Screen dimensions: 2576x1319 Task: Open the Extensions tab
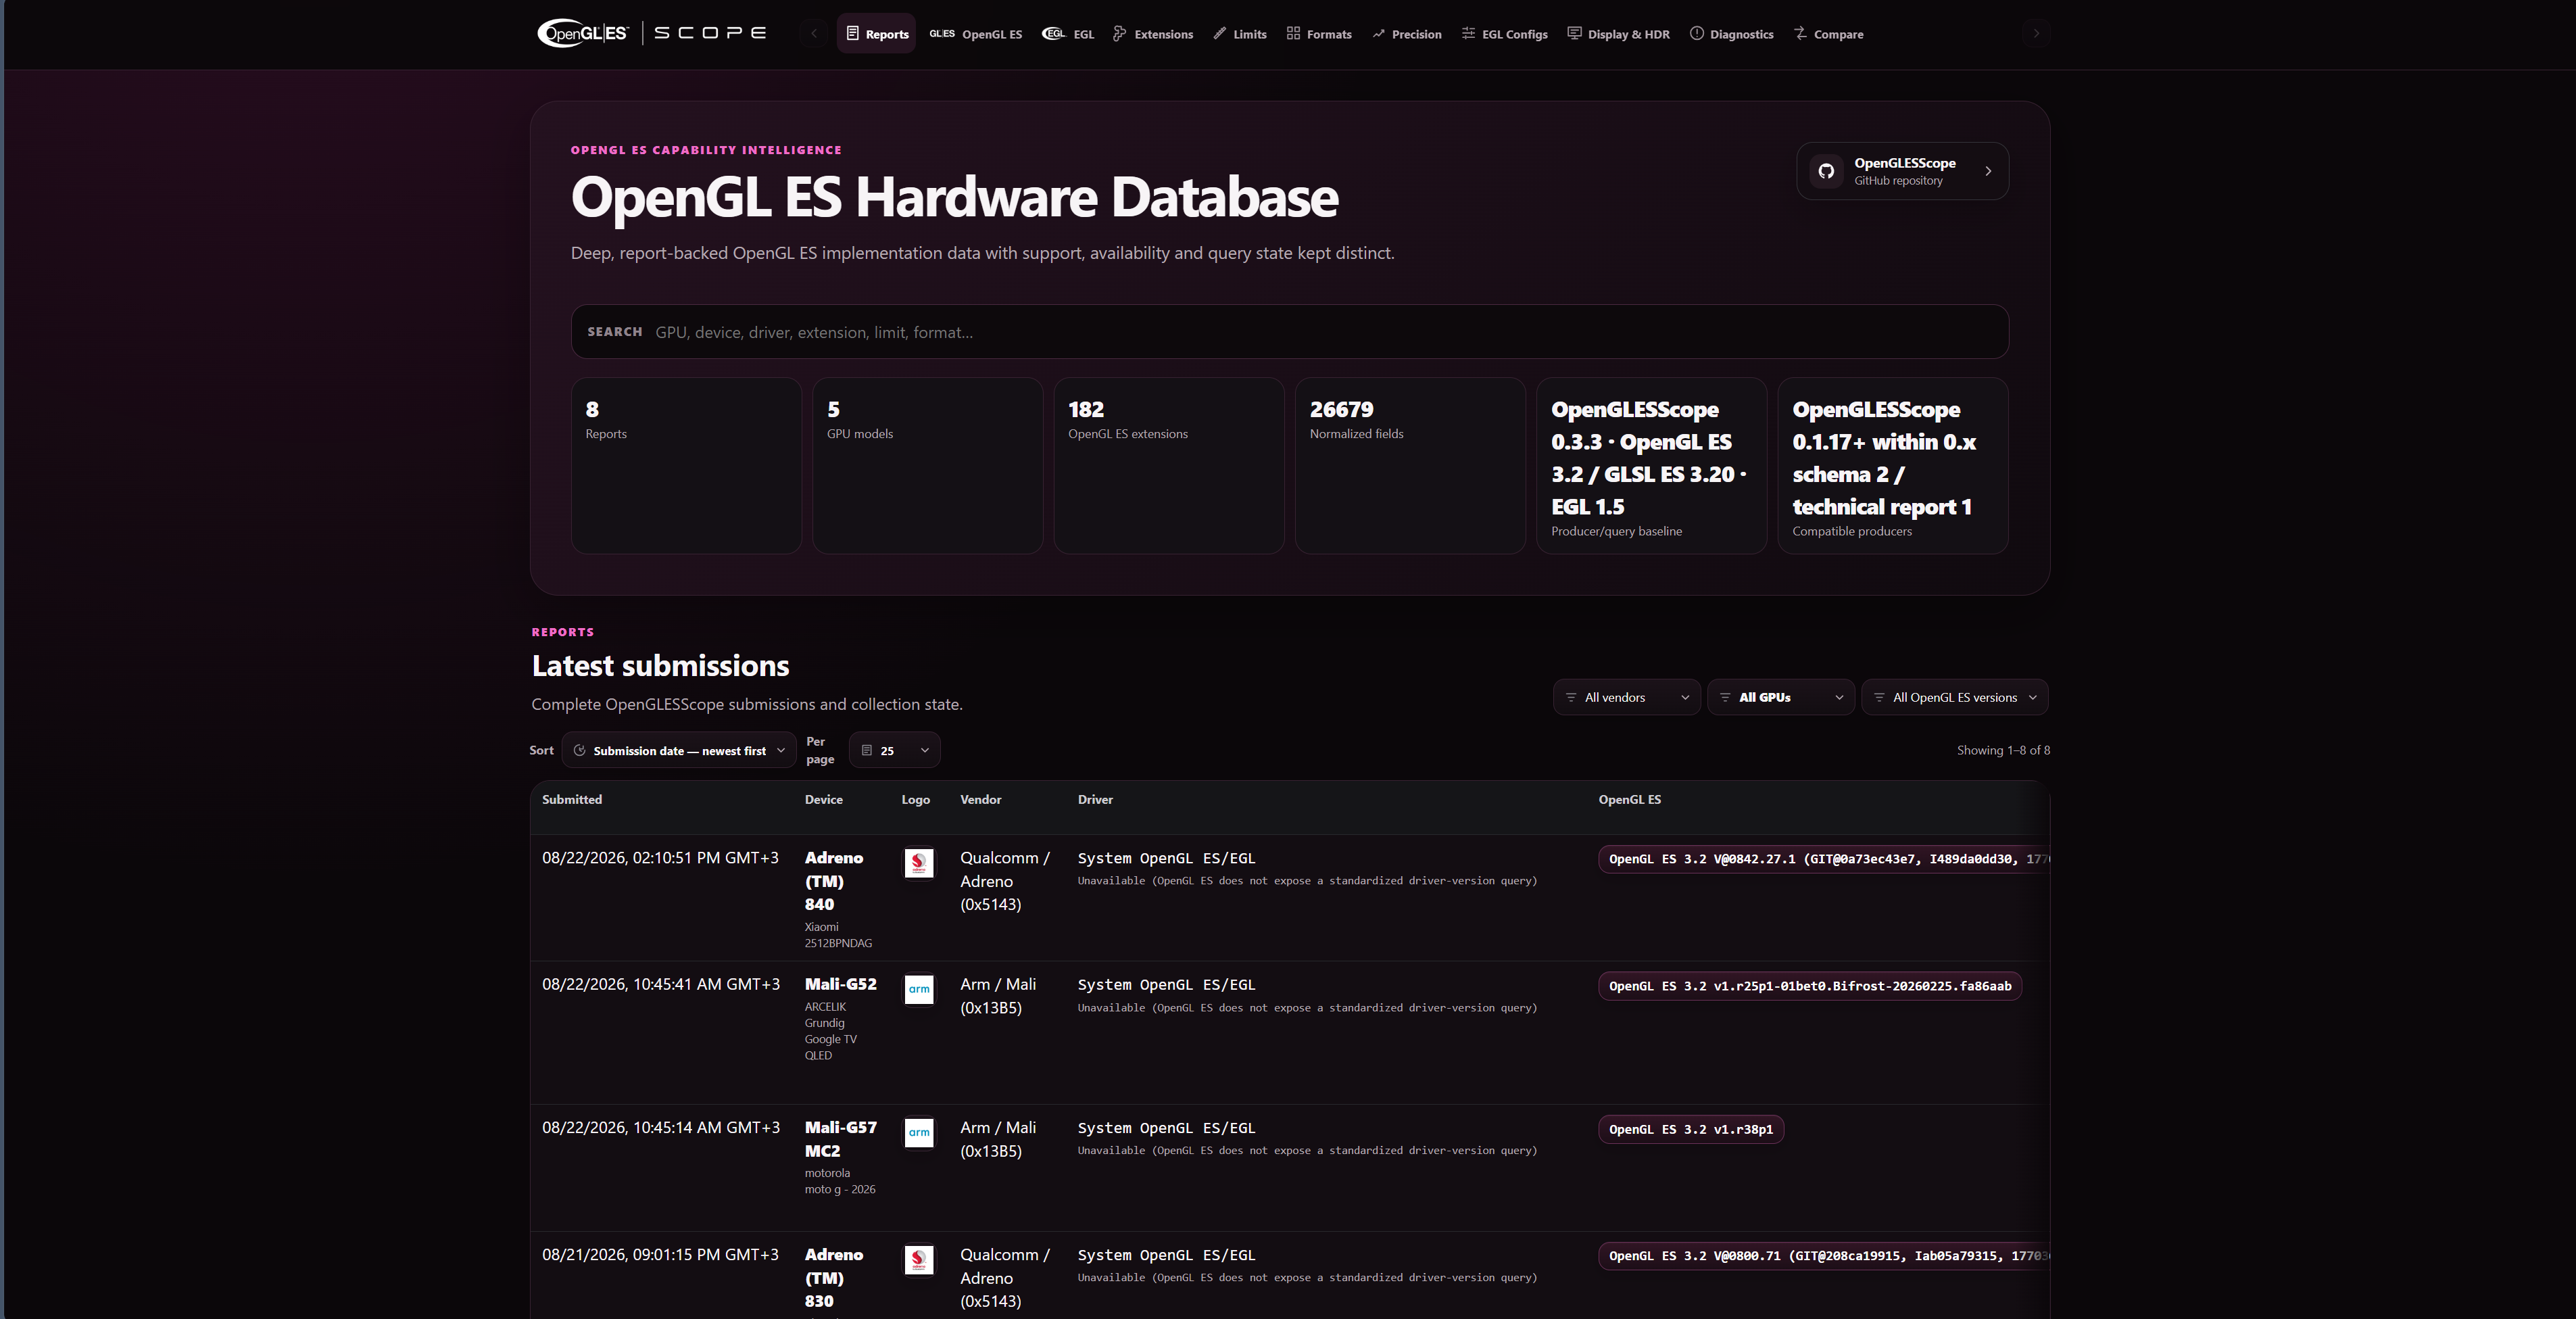click(1153, 34)
